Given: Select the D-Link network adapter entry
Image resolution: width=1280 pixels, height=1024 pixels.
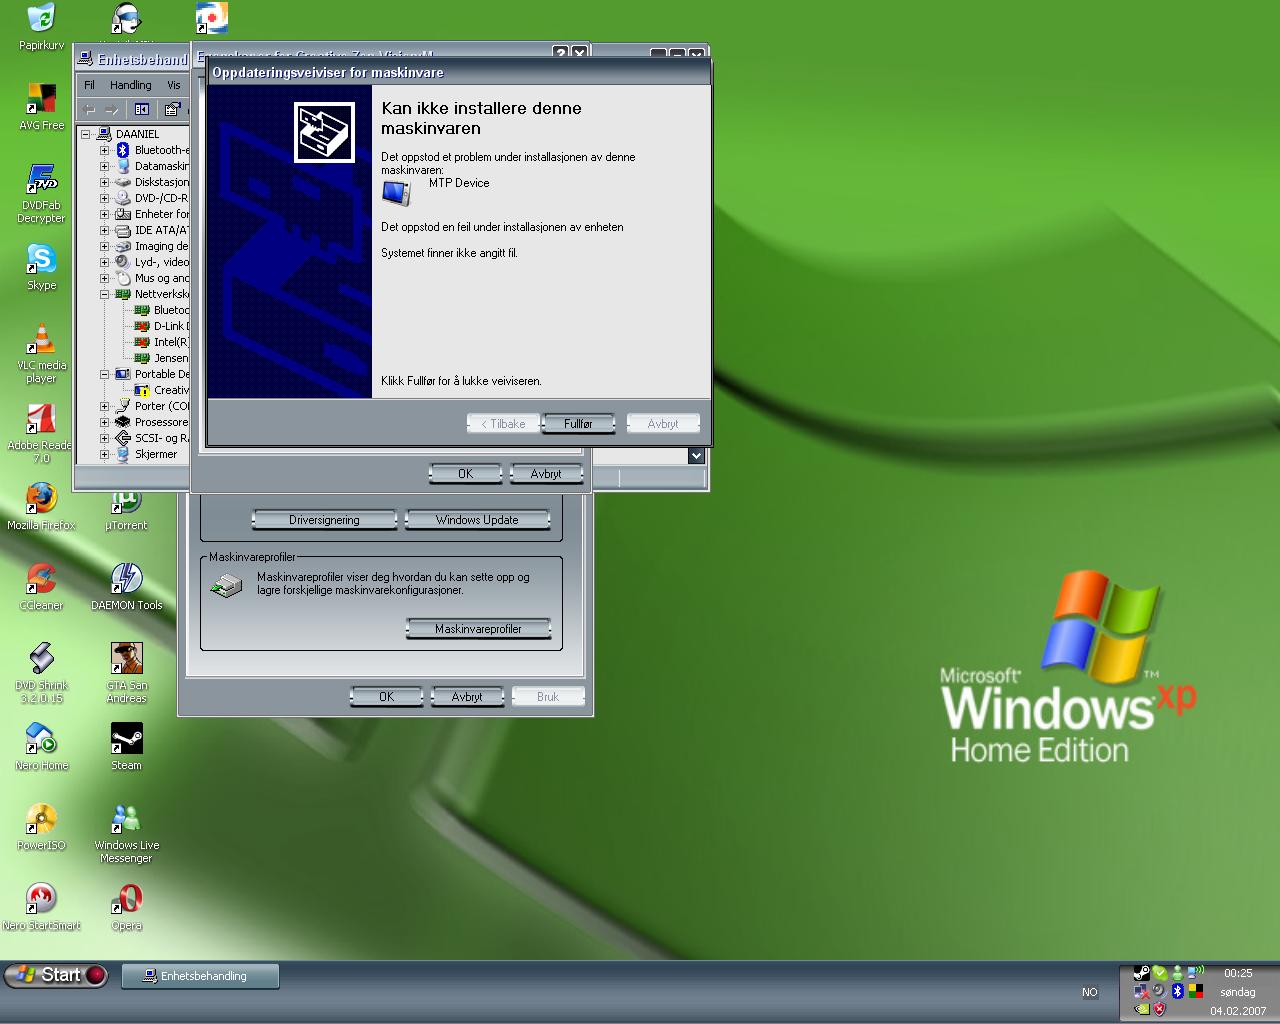Looking at the screenshot, I should [x=170, y=326].
